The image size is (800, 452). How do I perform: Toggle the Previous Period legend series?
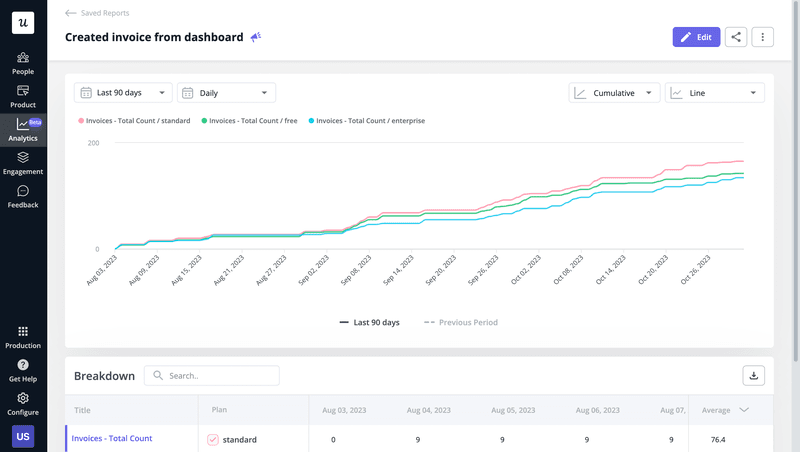pos(460,323)
